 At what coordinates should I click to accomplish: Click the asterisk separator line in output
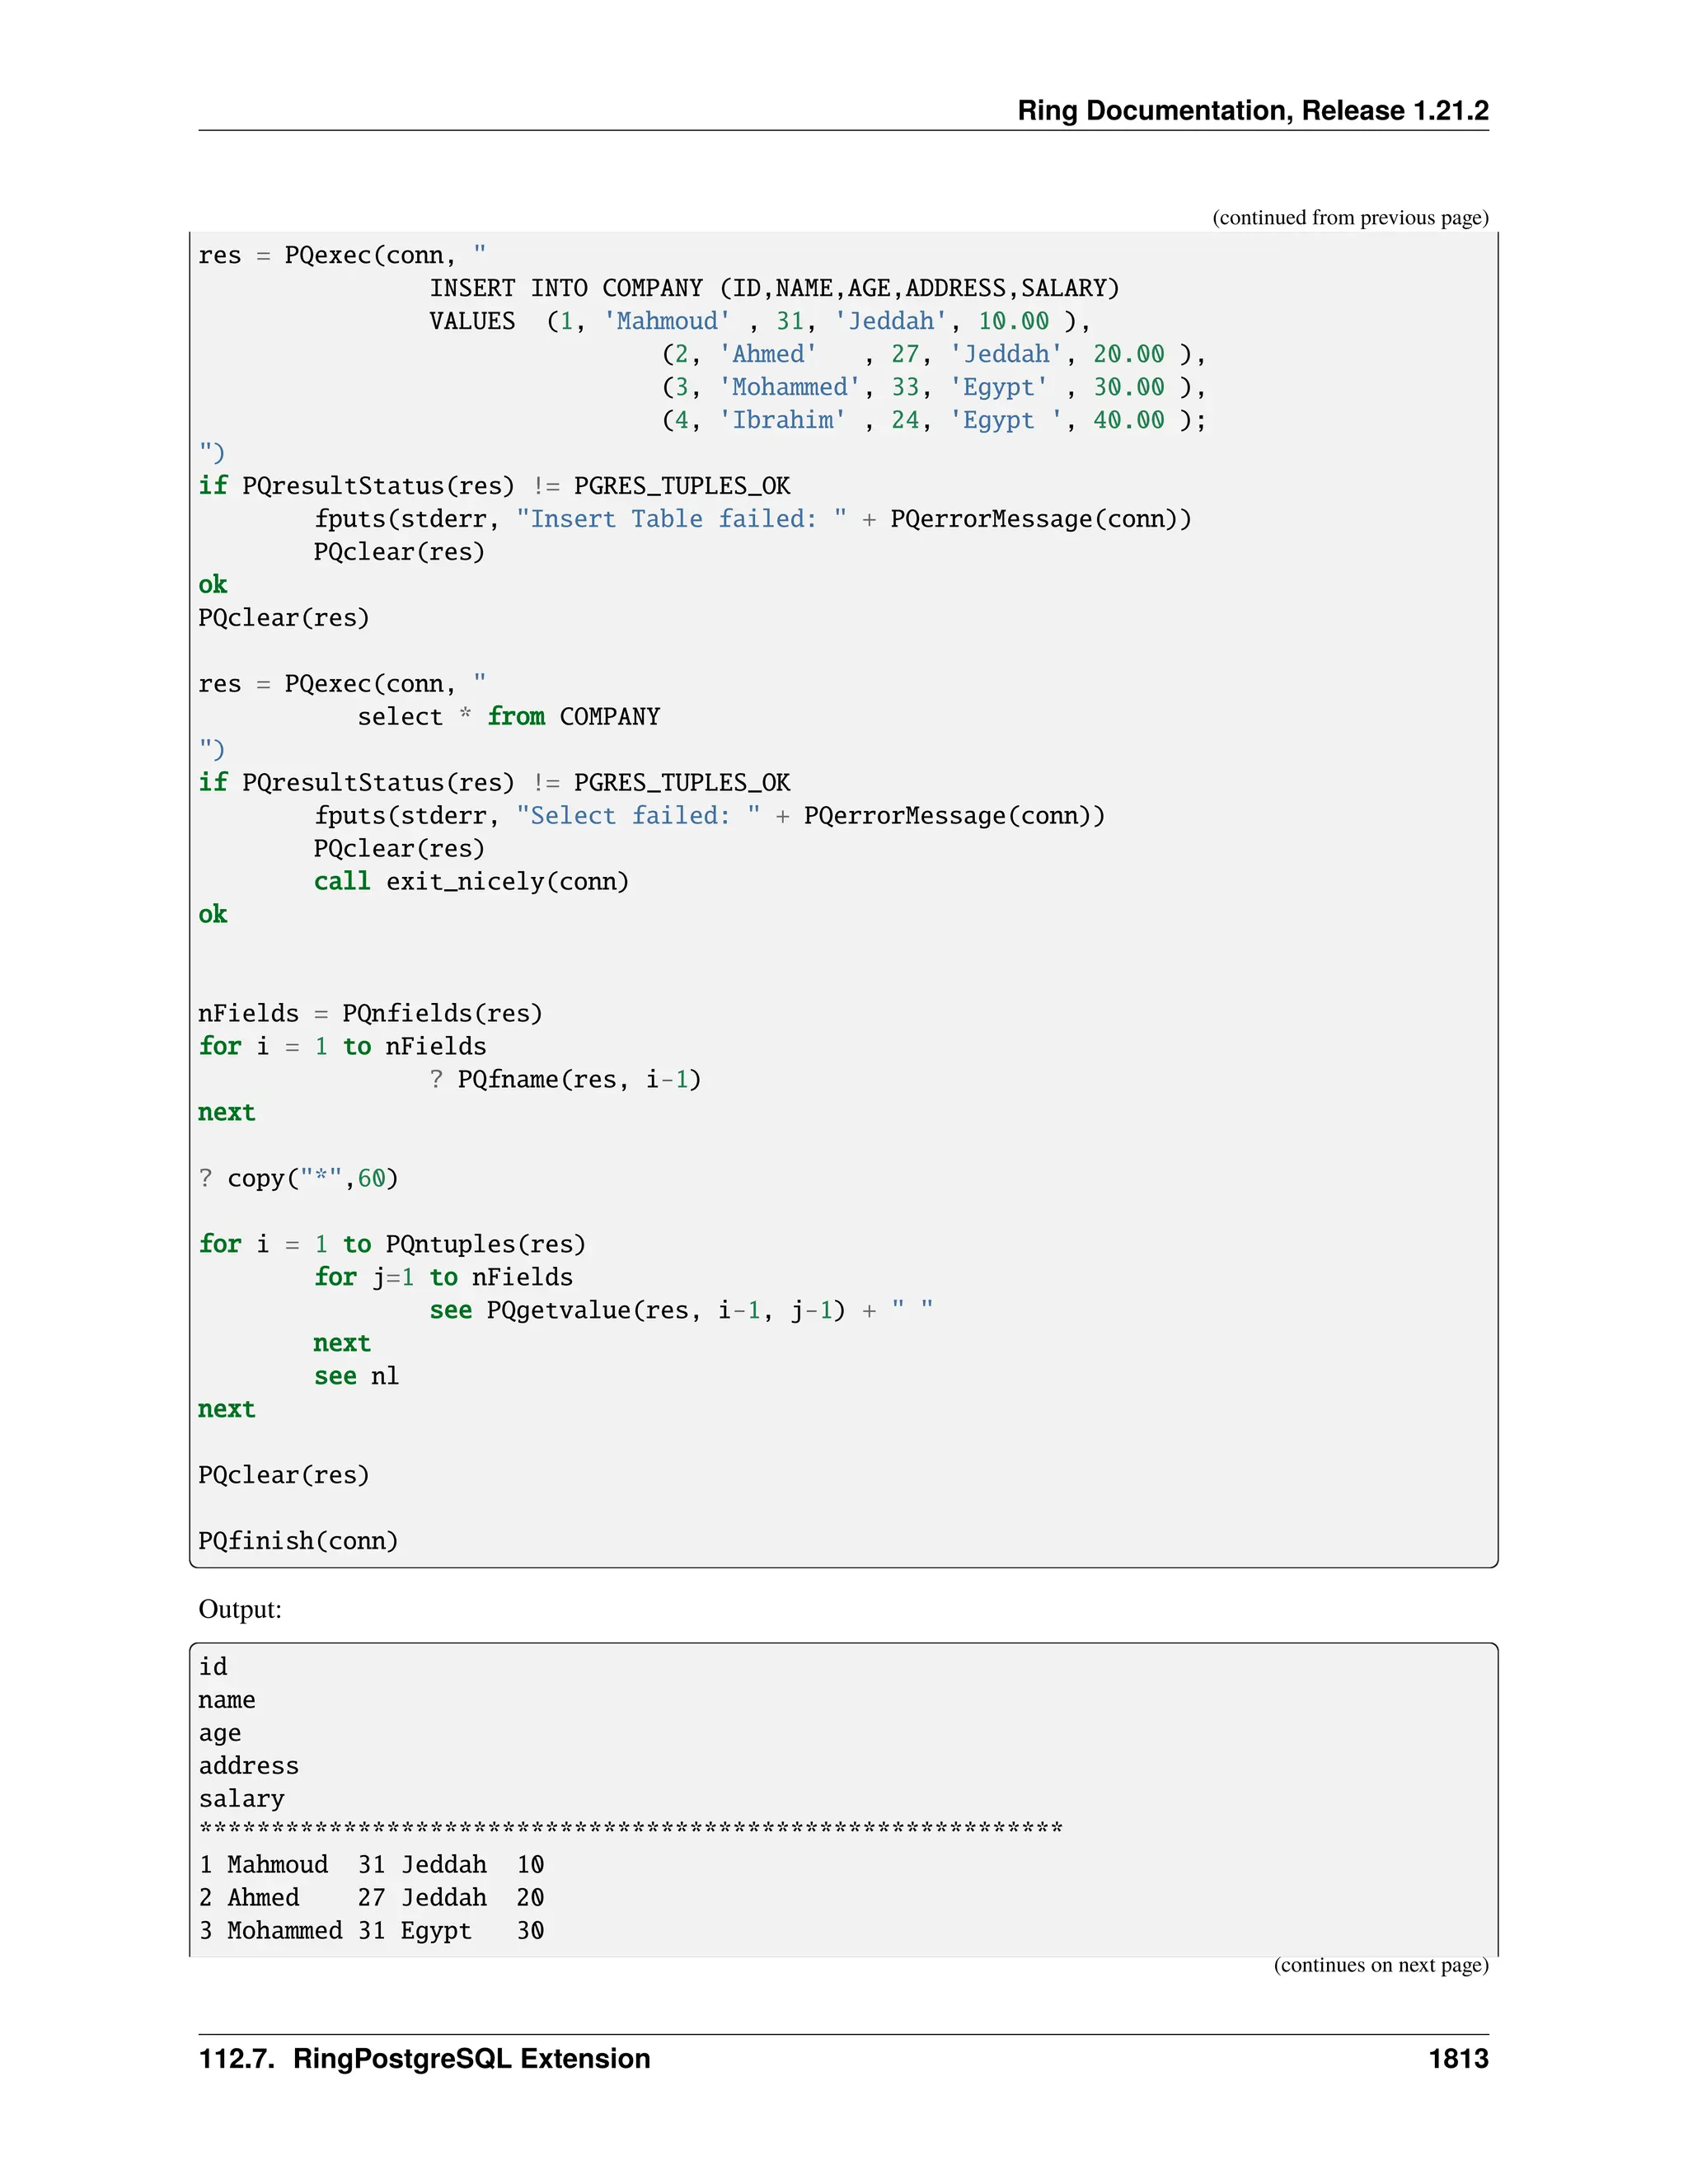point(630,1830)
